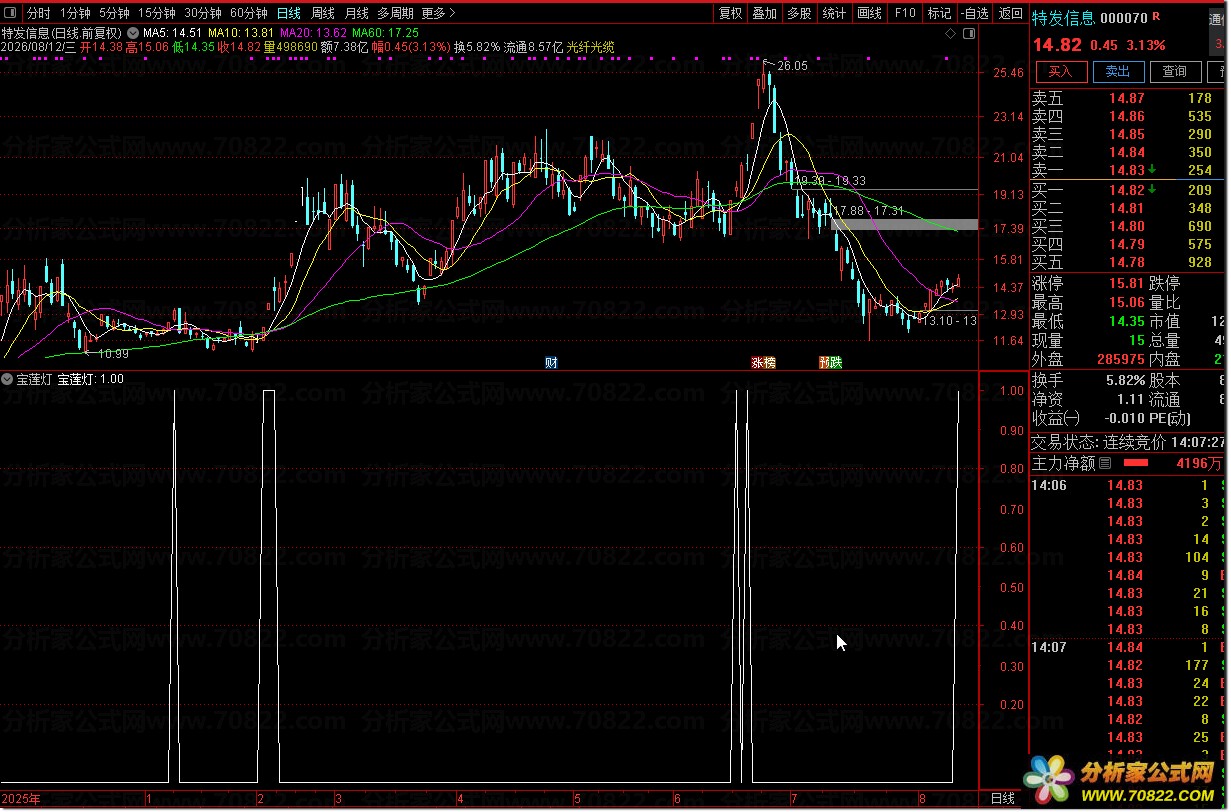
Task: Click the 2025年 label on the time axis
Action: click(21, 799)
